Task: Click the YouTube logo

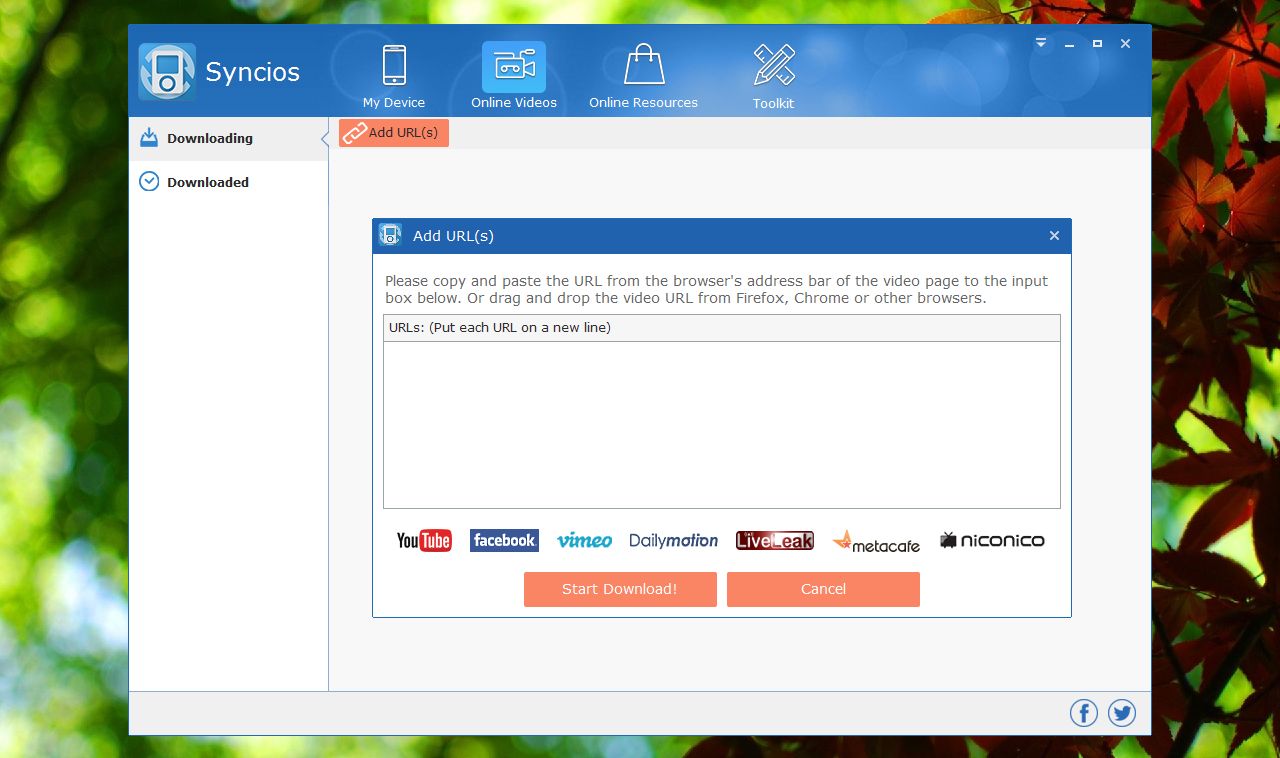Action: coord(424,541)
